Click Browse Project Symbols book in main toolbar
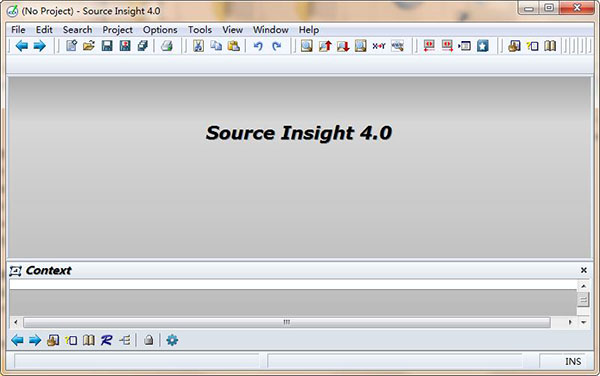Viewport: 600px width, 376px height. pos(550,46)
